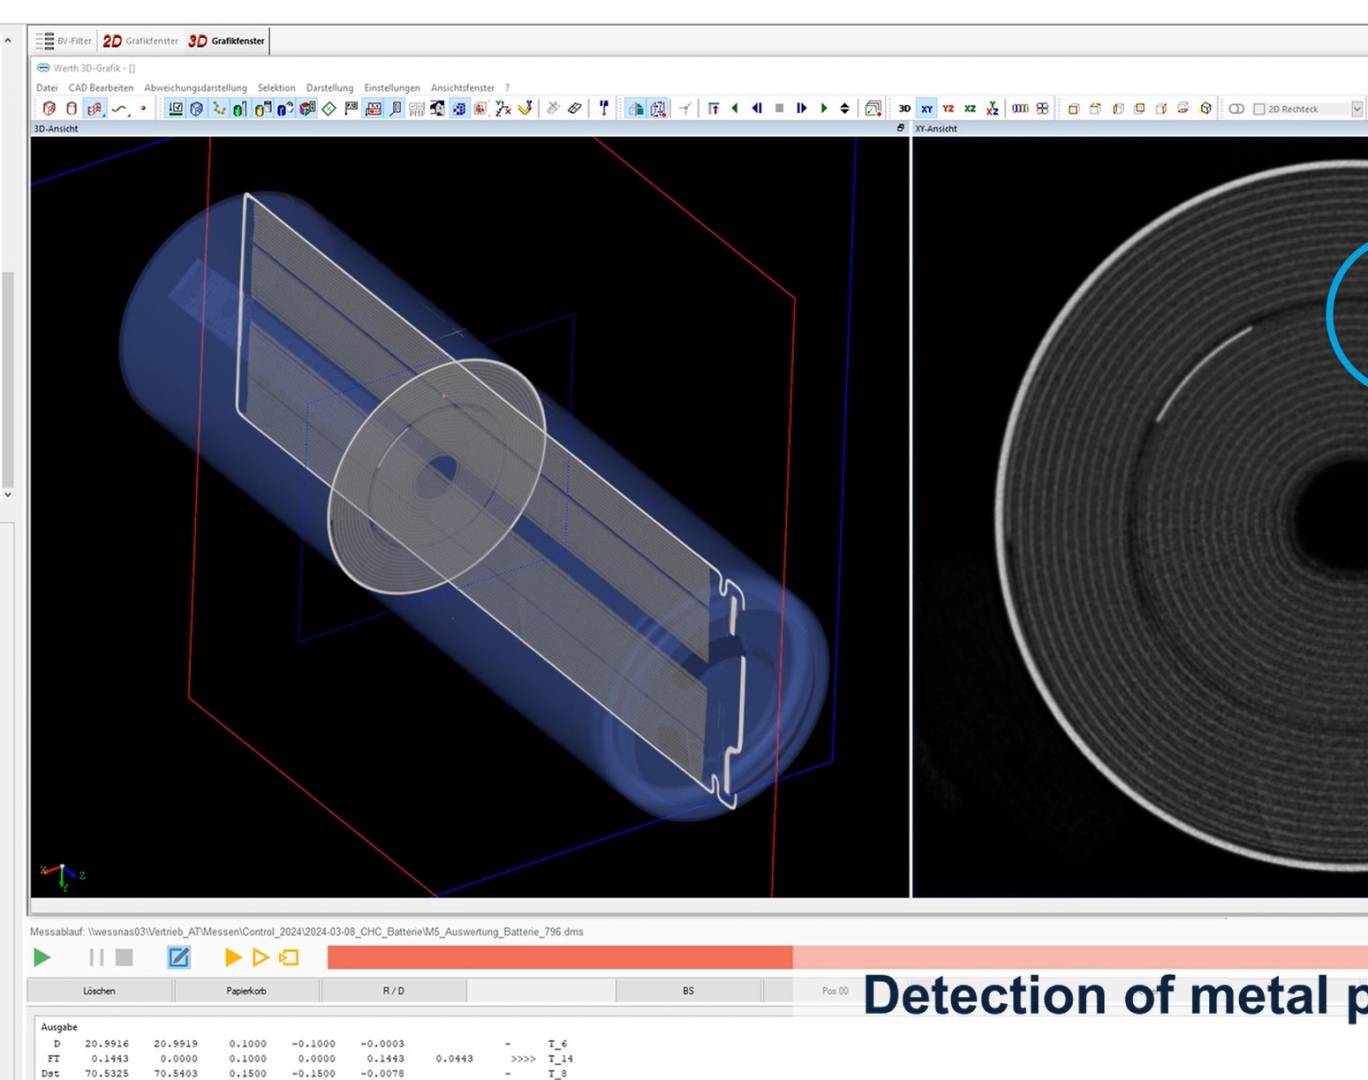Click the R / D button
The height and width of the screenshot is (1080, 1368).
pyautogui.click(x=393, y=991)
